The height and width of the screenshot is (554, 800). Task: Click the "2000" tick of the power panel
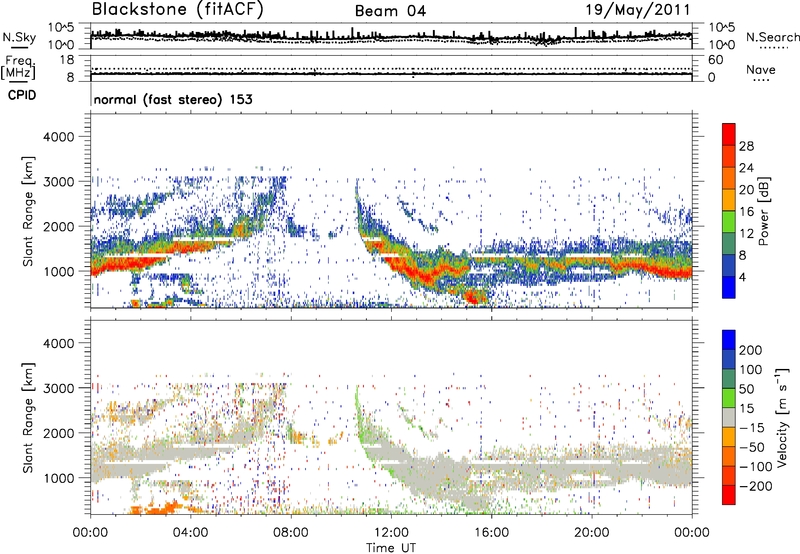[59, 226]
